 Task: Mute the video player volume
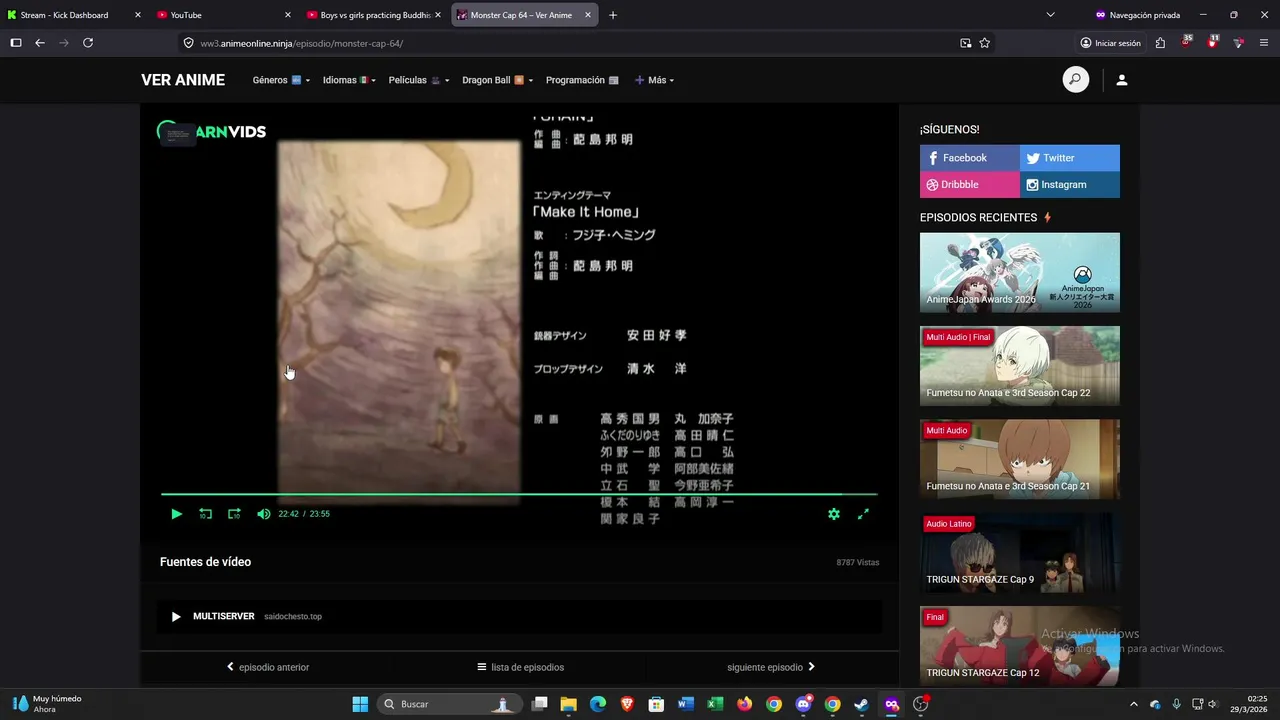point(263,514)
